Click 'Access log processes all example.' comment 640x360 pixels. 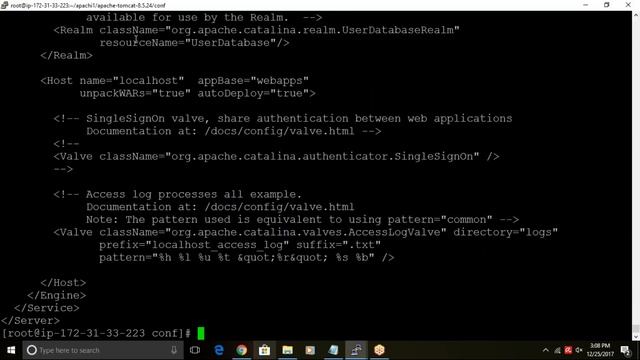[x=194, y=194]
